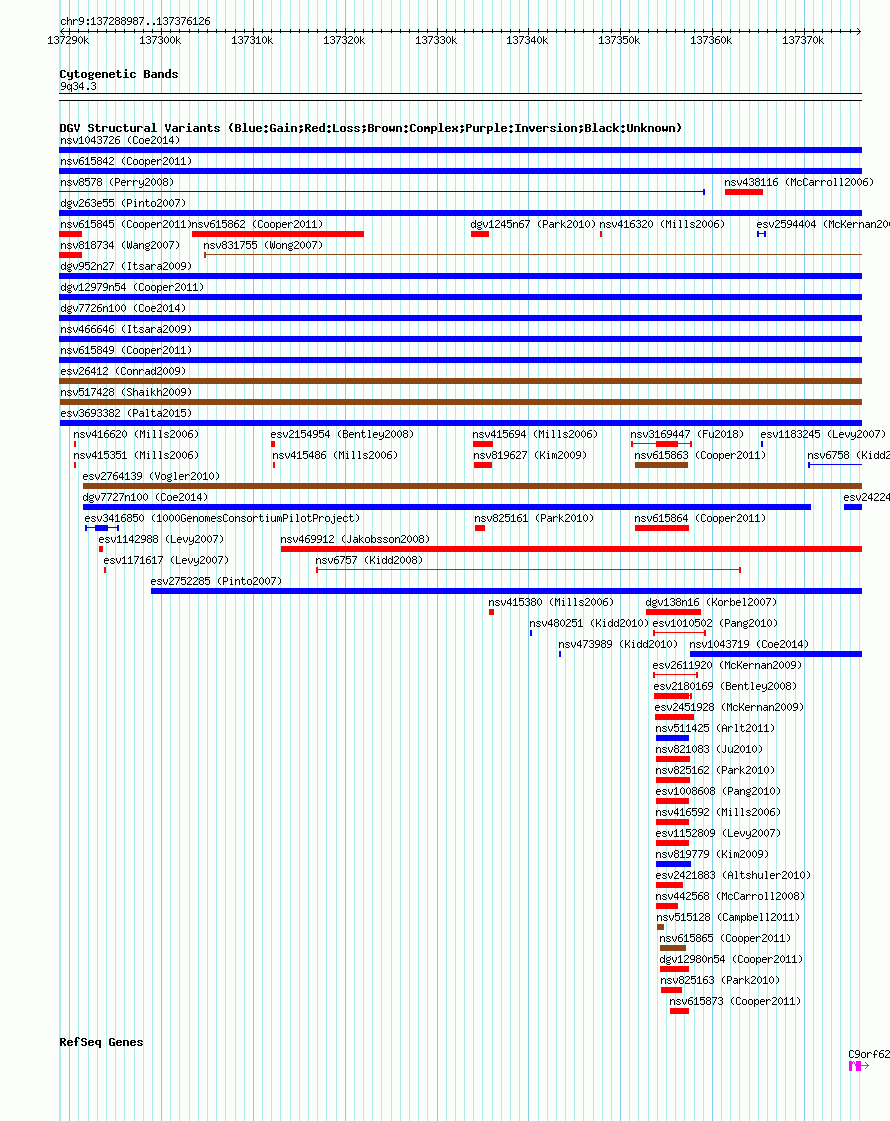Open dgv12979n54 (Cooper2011) variant label

132,287
